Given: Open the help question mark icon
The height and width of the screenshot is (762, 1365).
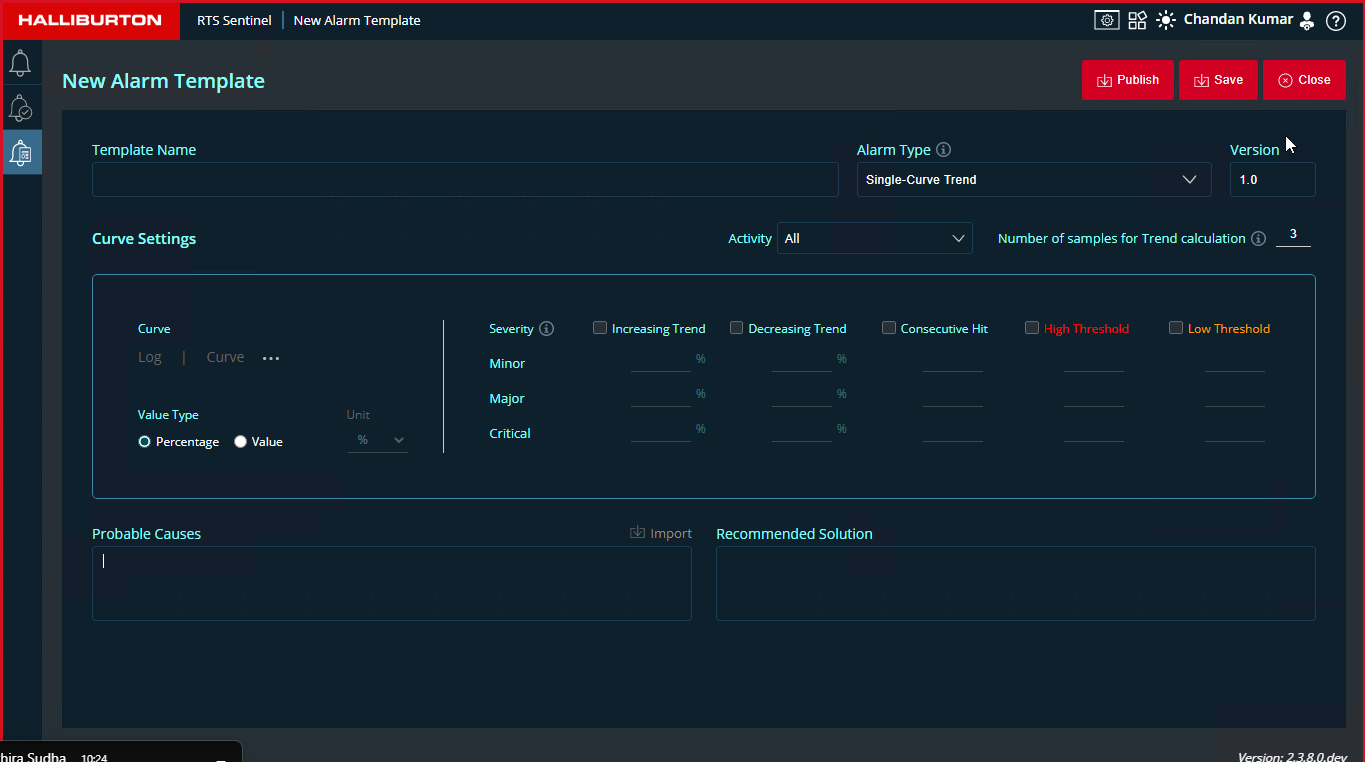Looking at the screenshot, I should (x=1335, y=20).
